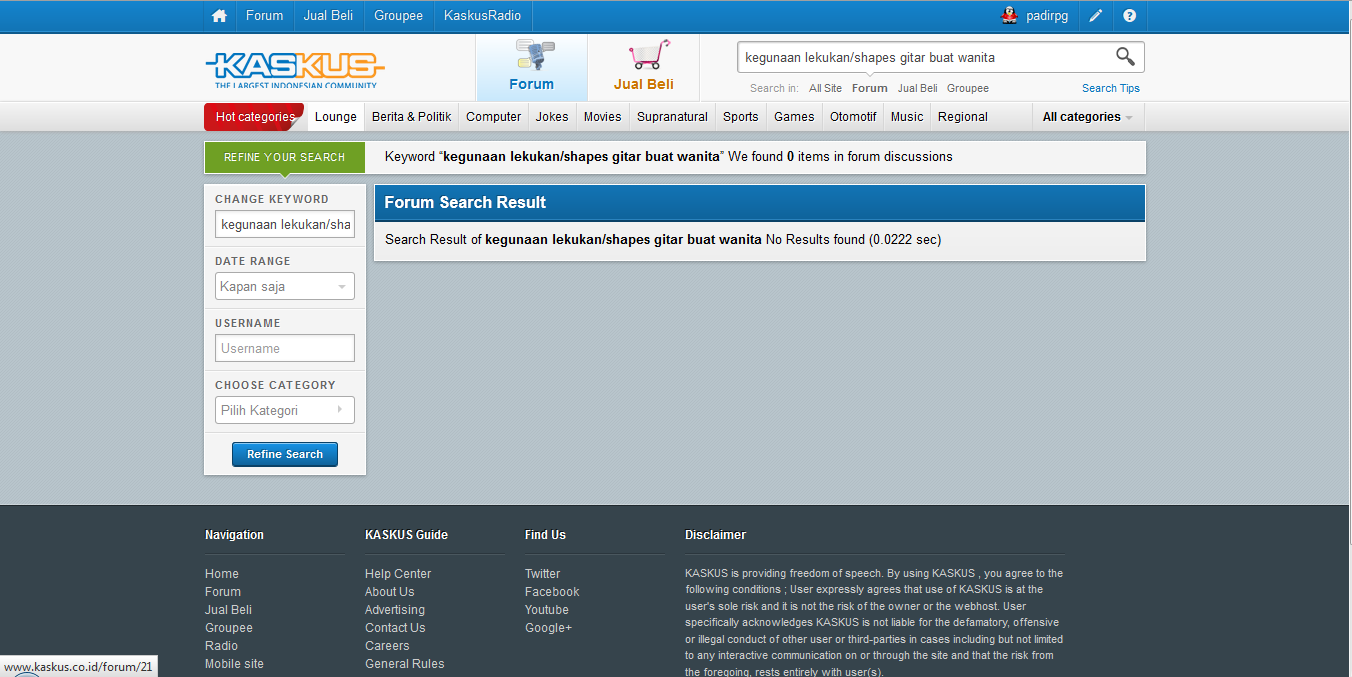
Task: Open footer Forum navigation link
Action: 223,592
